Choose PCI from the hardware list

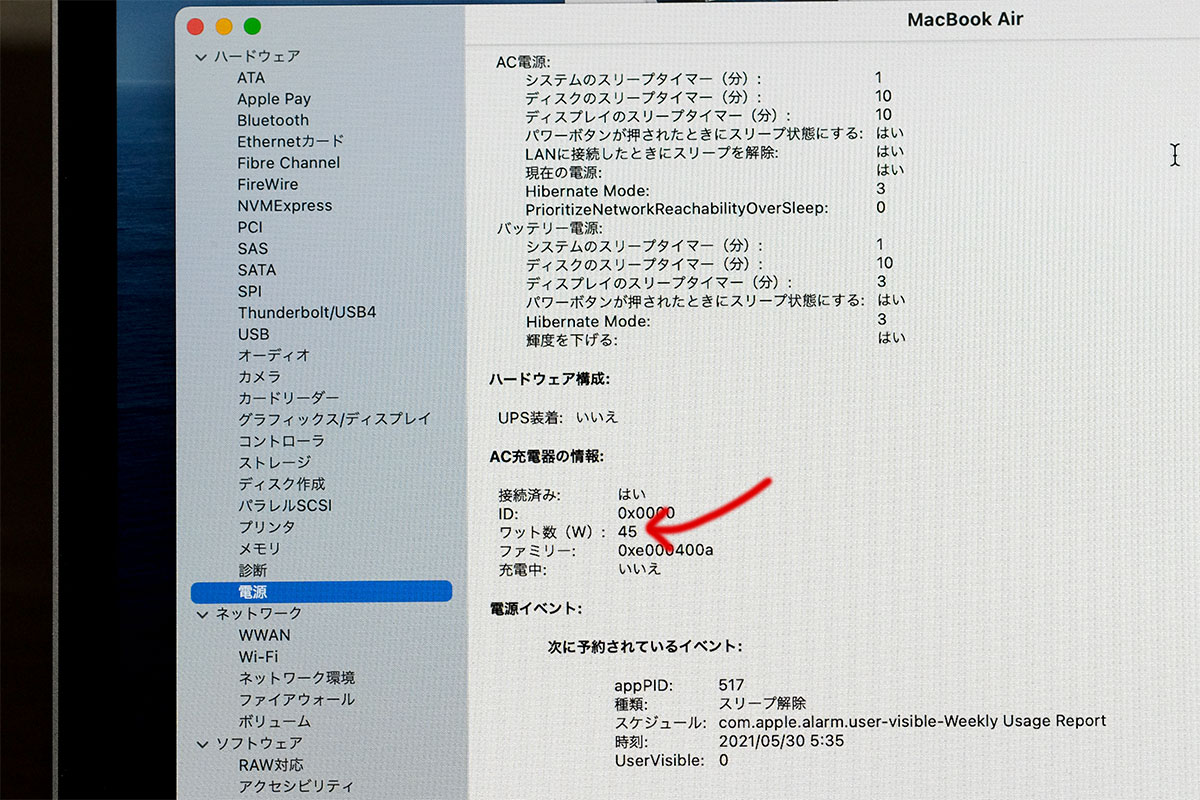(x=250, y=227)
